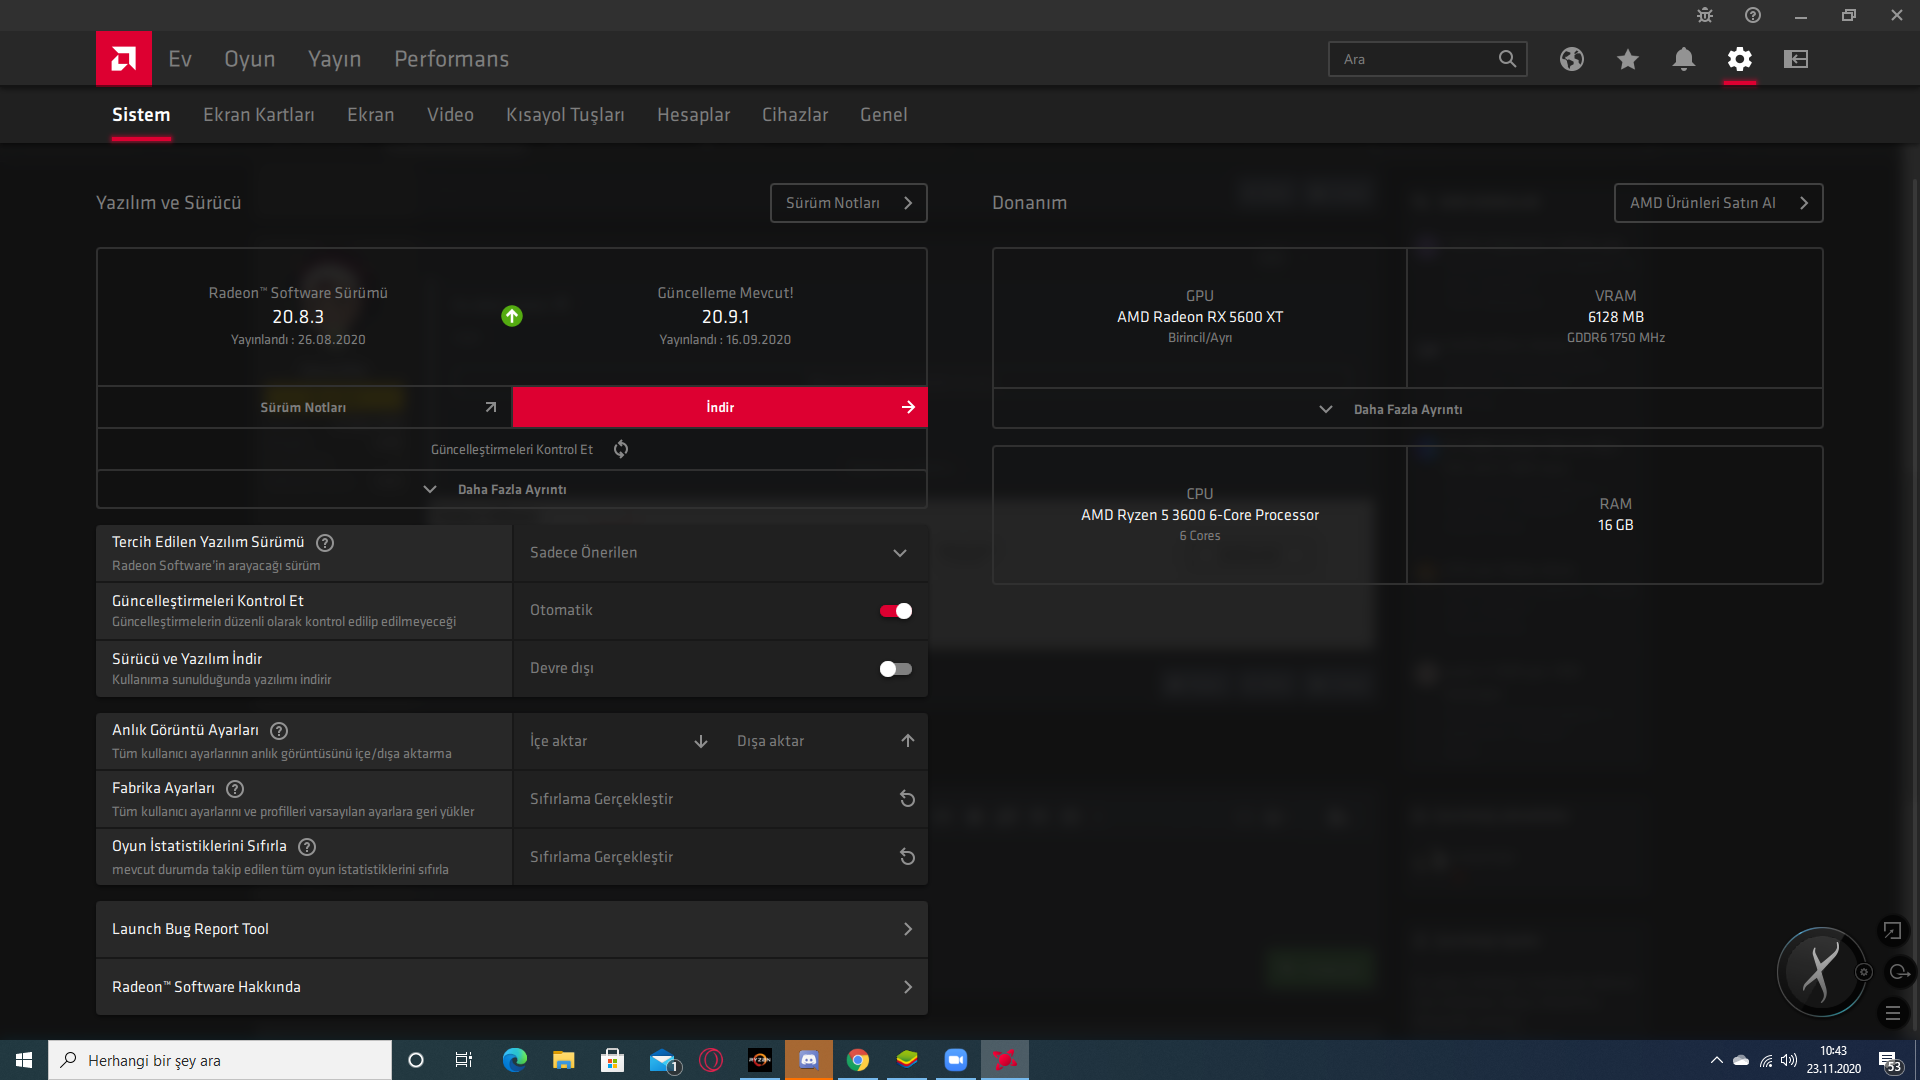Click the Sürüm Notları button at top
This screenshot has height=1080, width=1920.
(849, 203)
